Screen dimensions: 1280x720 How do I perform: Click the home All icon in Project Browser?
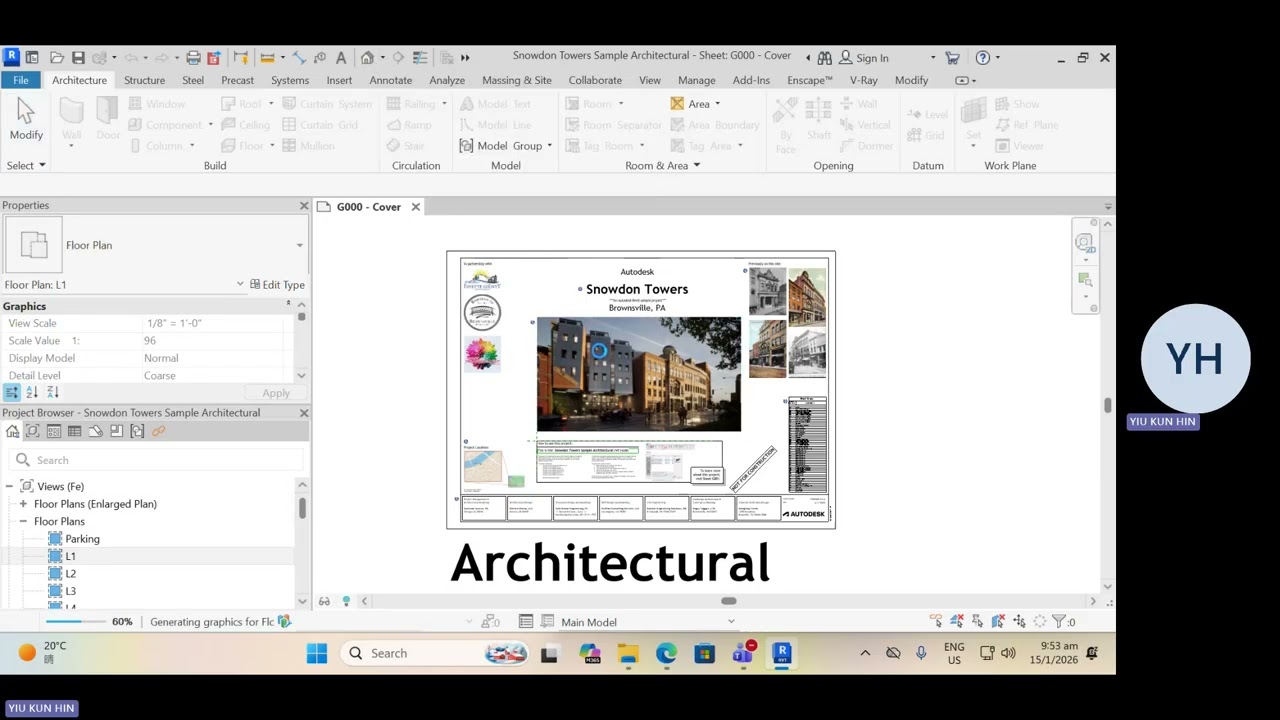(12, 431)
